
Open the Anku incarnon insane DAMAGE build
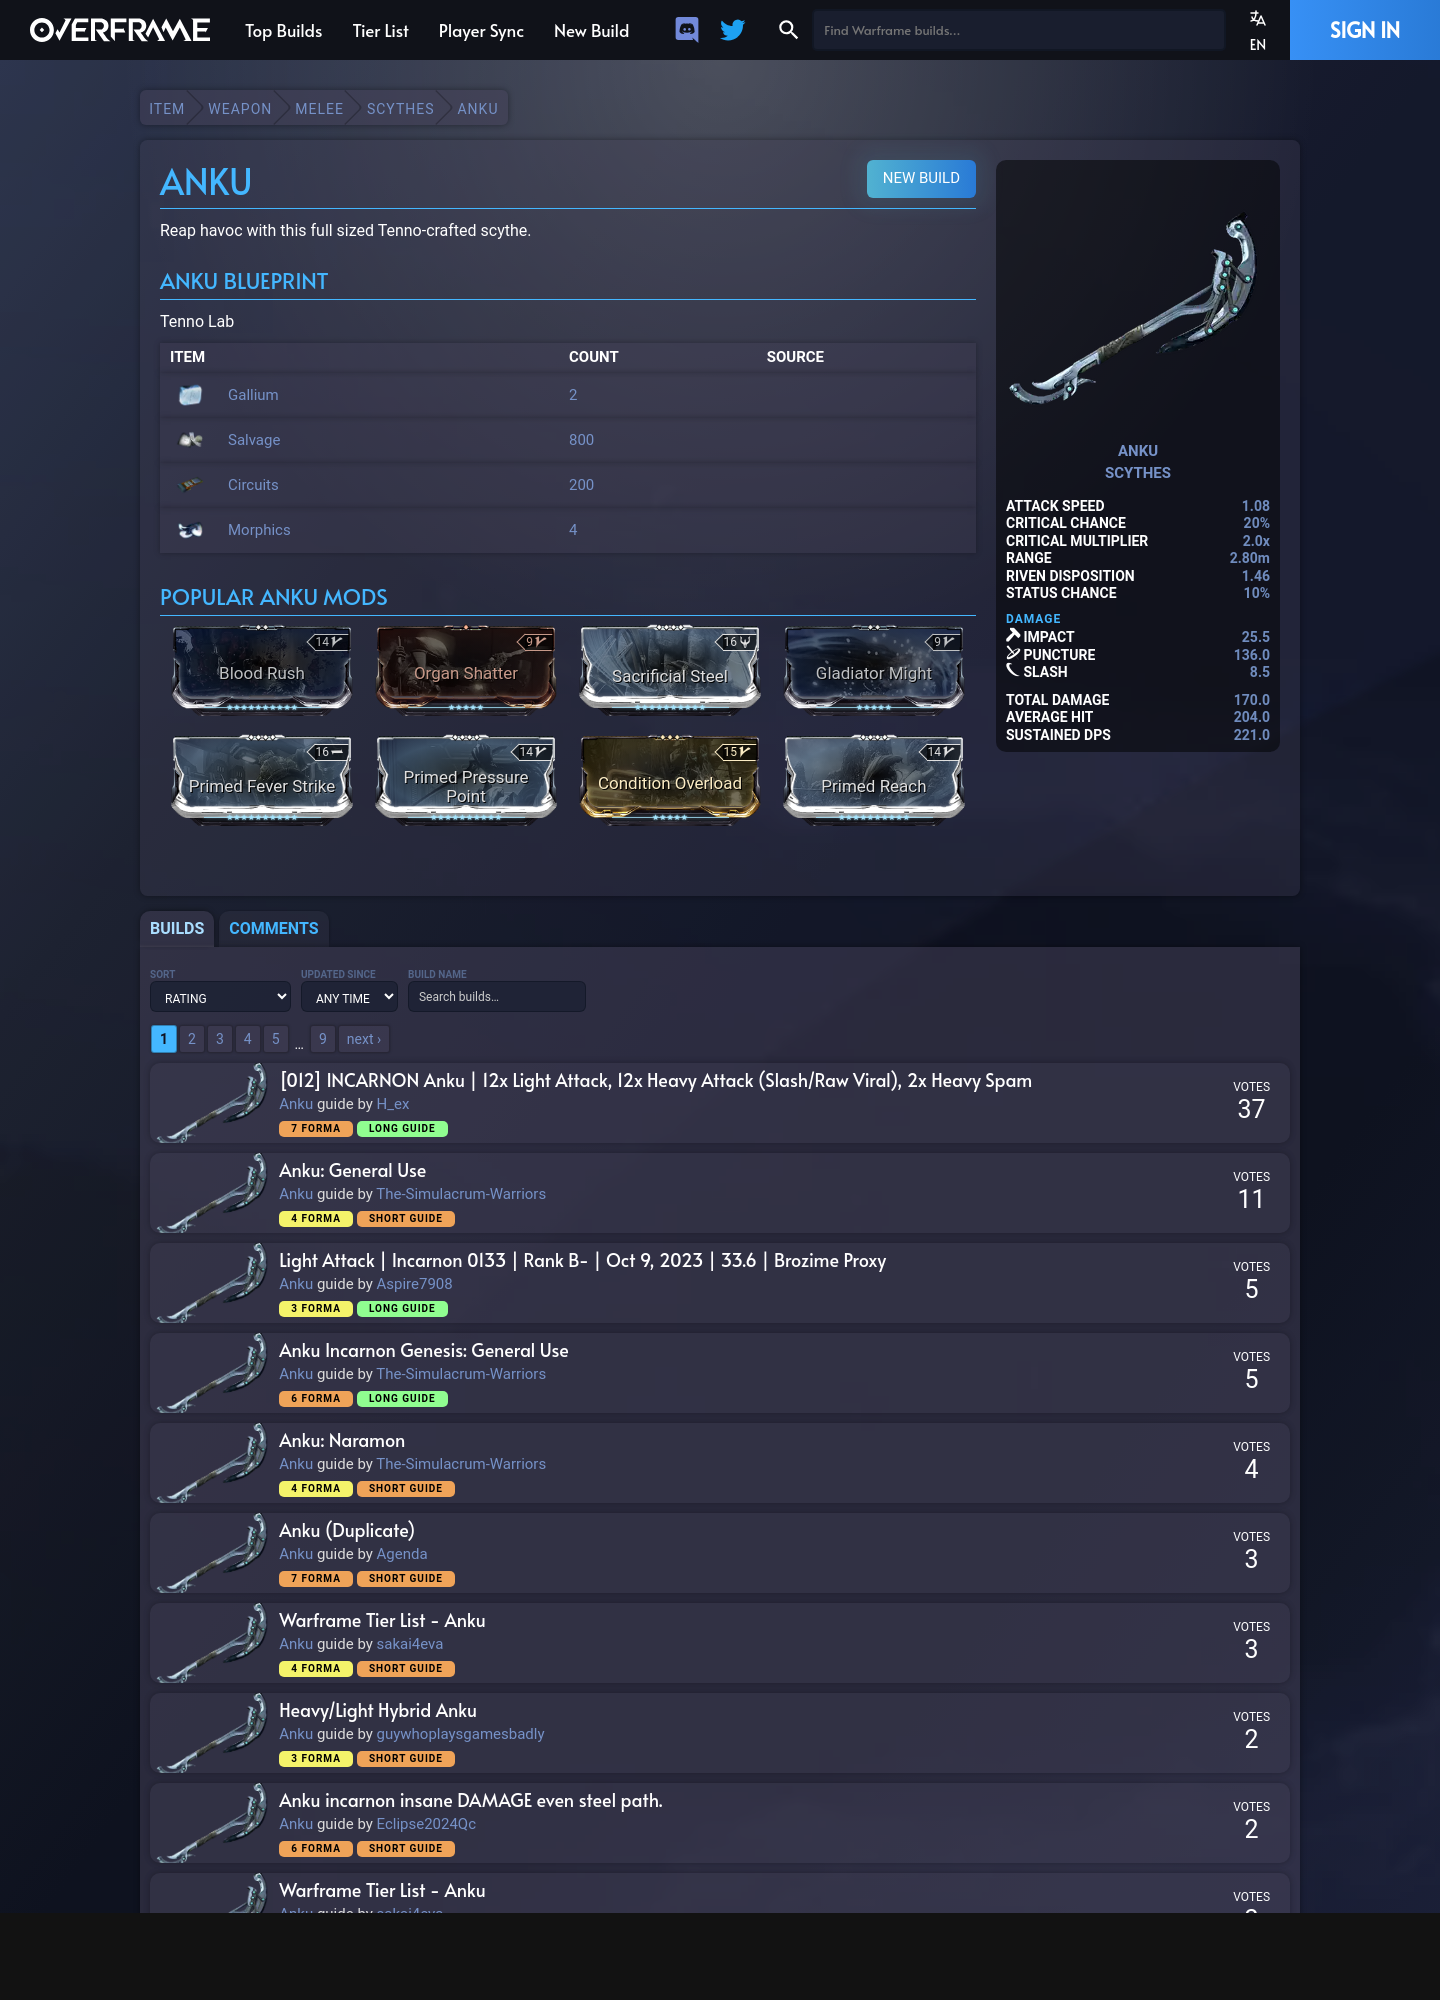click(x=471, y=1801)
